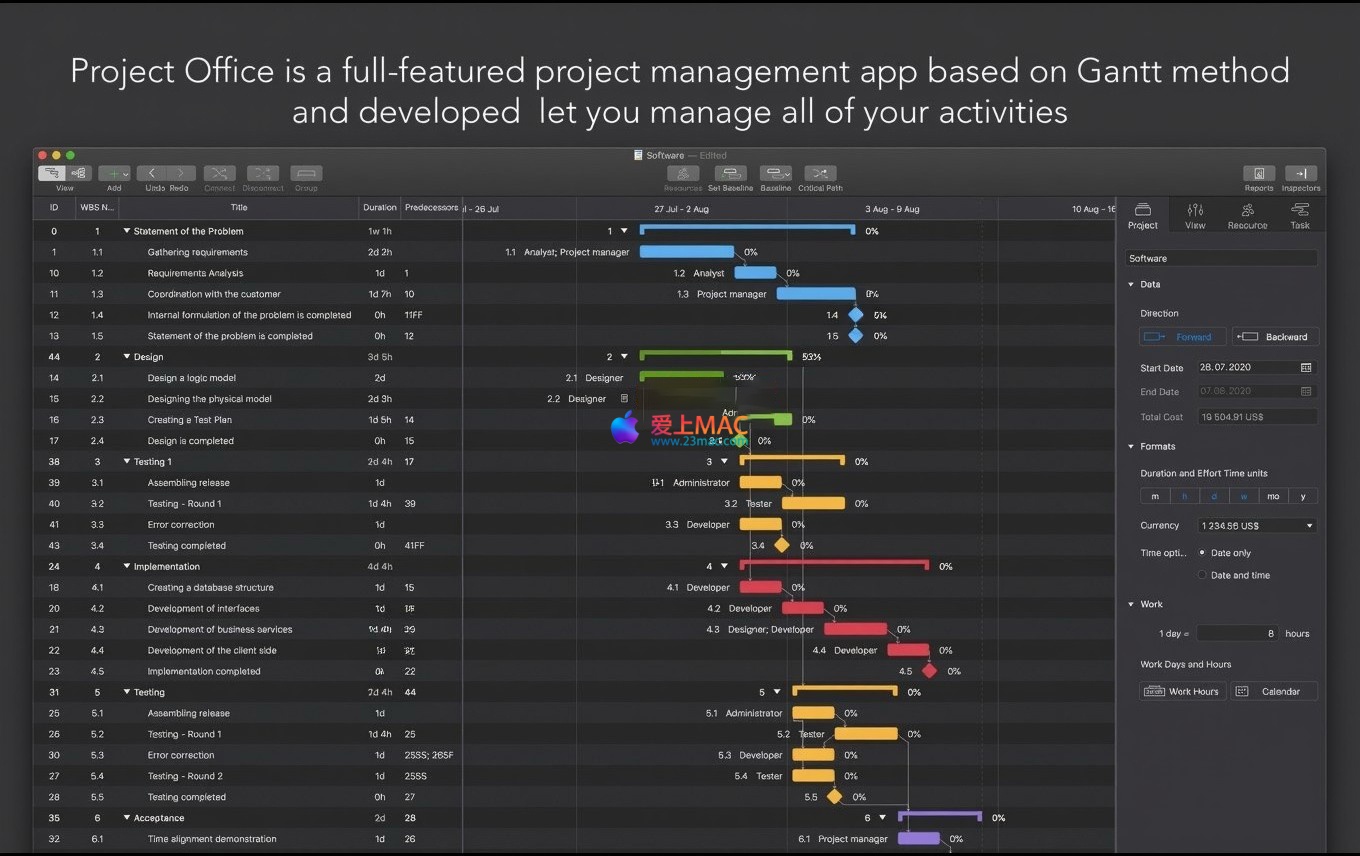Screen dimensions: 1360x856
Task: Toggle the Critical Path icon
Action: tap(820, 174)
